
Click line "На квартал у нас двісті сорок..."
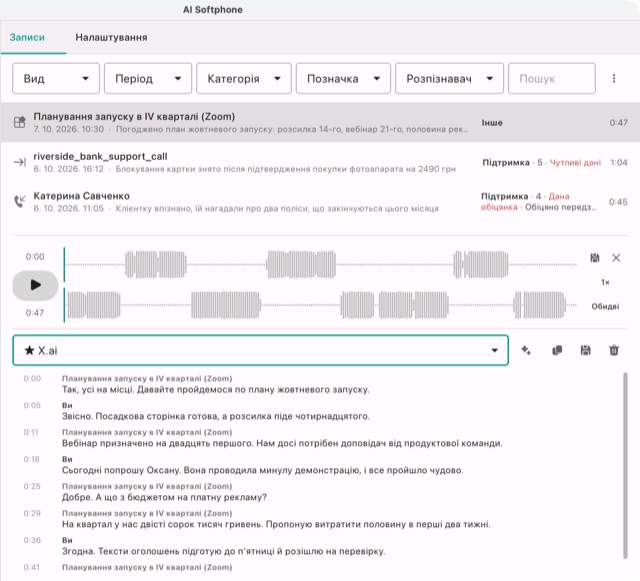(x=276, y=524)
